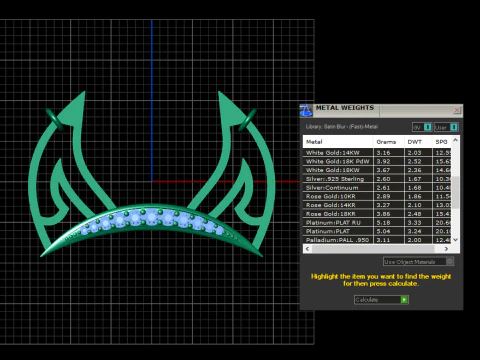Click the vertical scrollbar thumb
This screenshot has height=360, width=480.
coord(456,192)
